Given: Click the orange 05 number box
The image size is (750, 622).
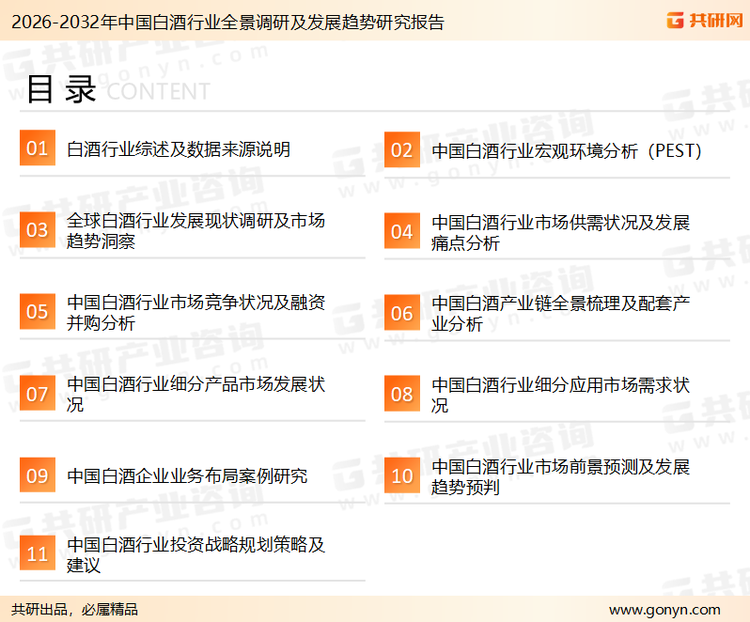Looking at the screenshot, I should click(x=37, y=311).
